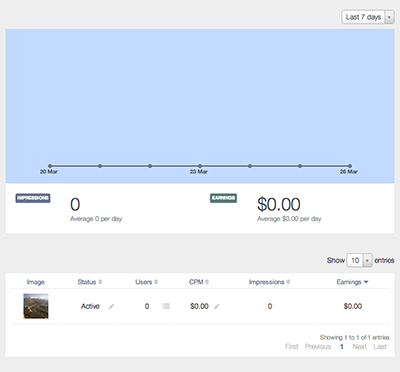This screenshot has width=400, height=372.
Task: Sort table by Users column
Action: [146, 282]
